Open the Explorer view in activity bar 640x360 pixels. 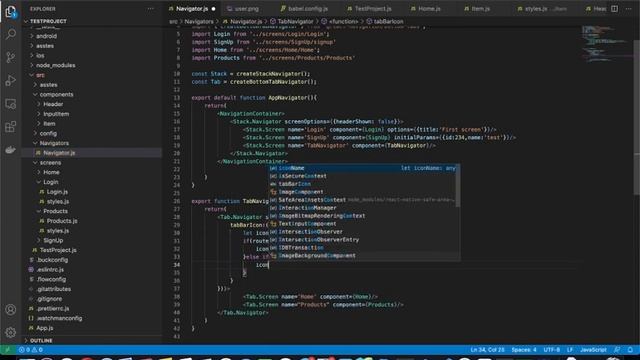tap(11, 11)
